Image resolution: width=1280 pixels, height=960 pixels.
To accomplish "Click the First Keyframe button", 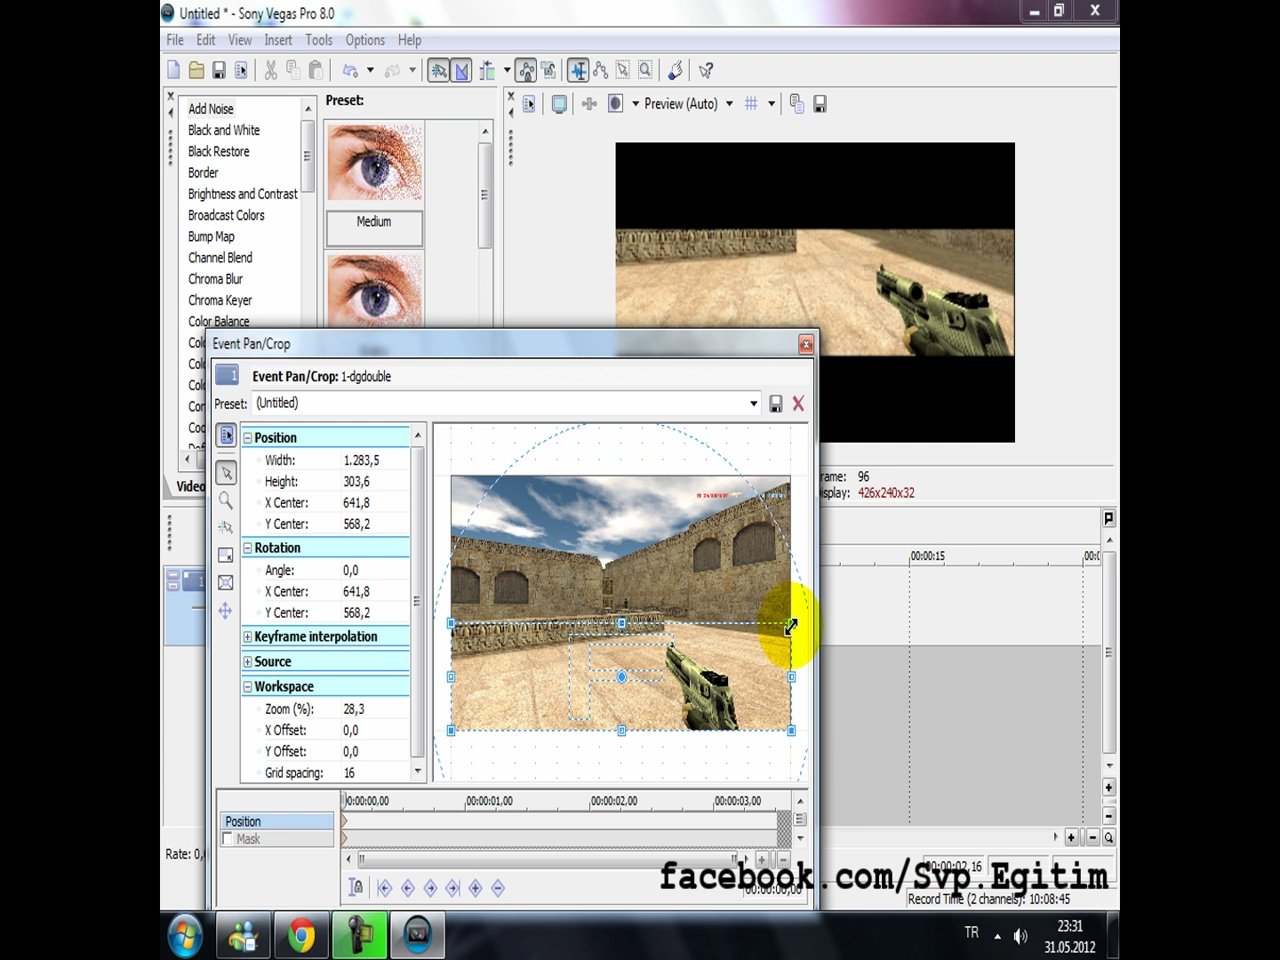I will coord(384,888).
